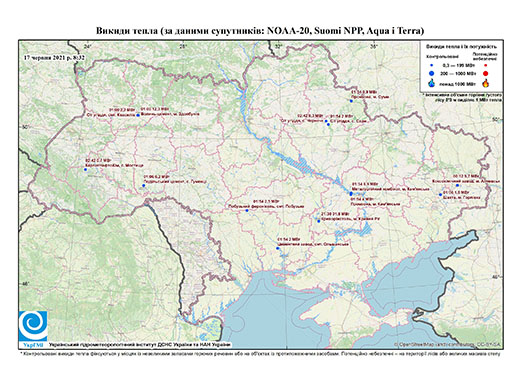Select the Побузький феронікель heat marker
The width and height of the screenshot is (520, 368).
247,211
